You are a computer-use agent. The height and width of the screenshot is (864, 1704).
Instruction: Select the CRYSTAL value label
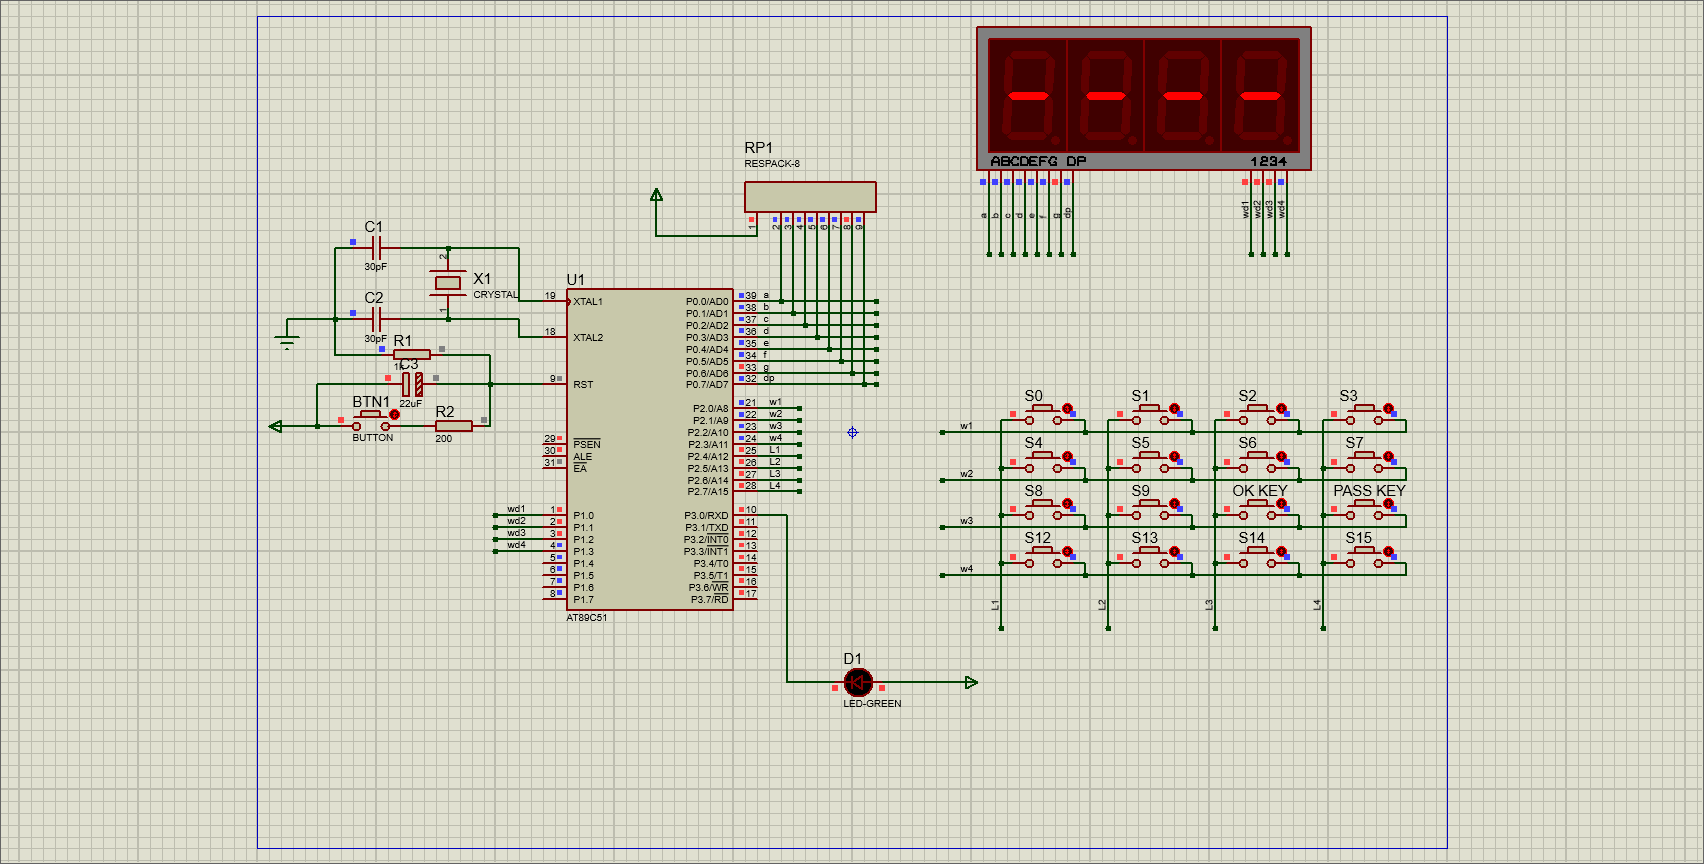pyautogui.click(x=496, y=295)
